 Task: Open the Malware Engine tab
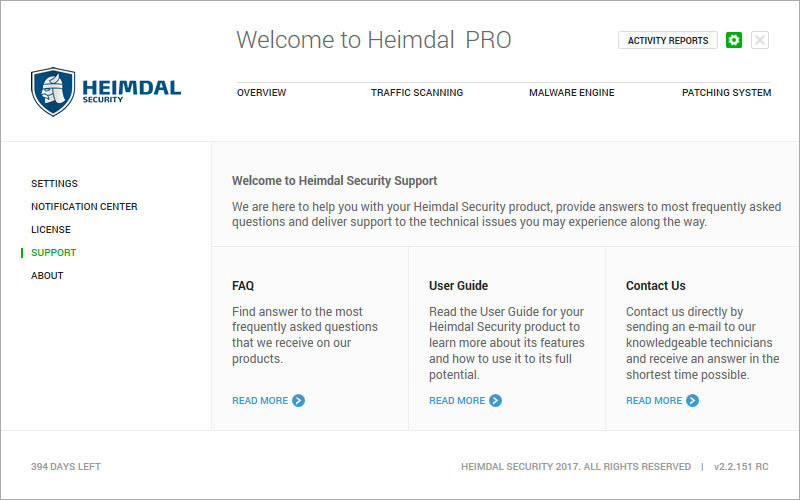click(x=571, y=93)
